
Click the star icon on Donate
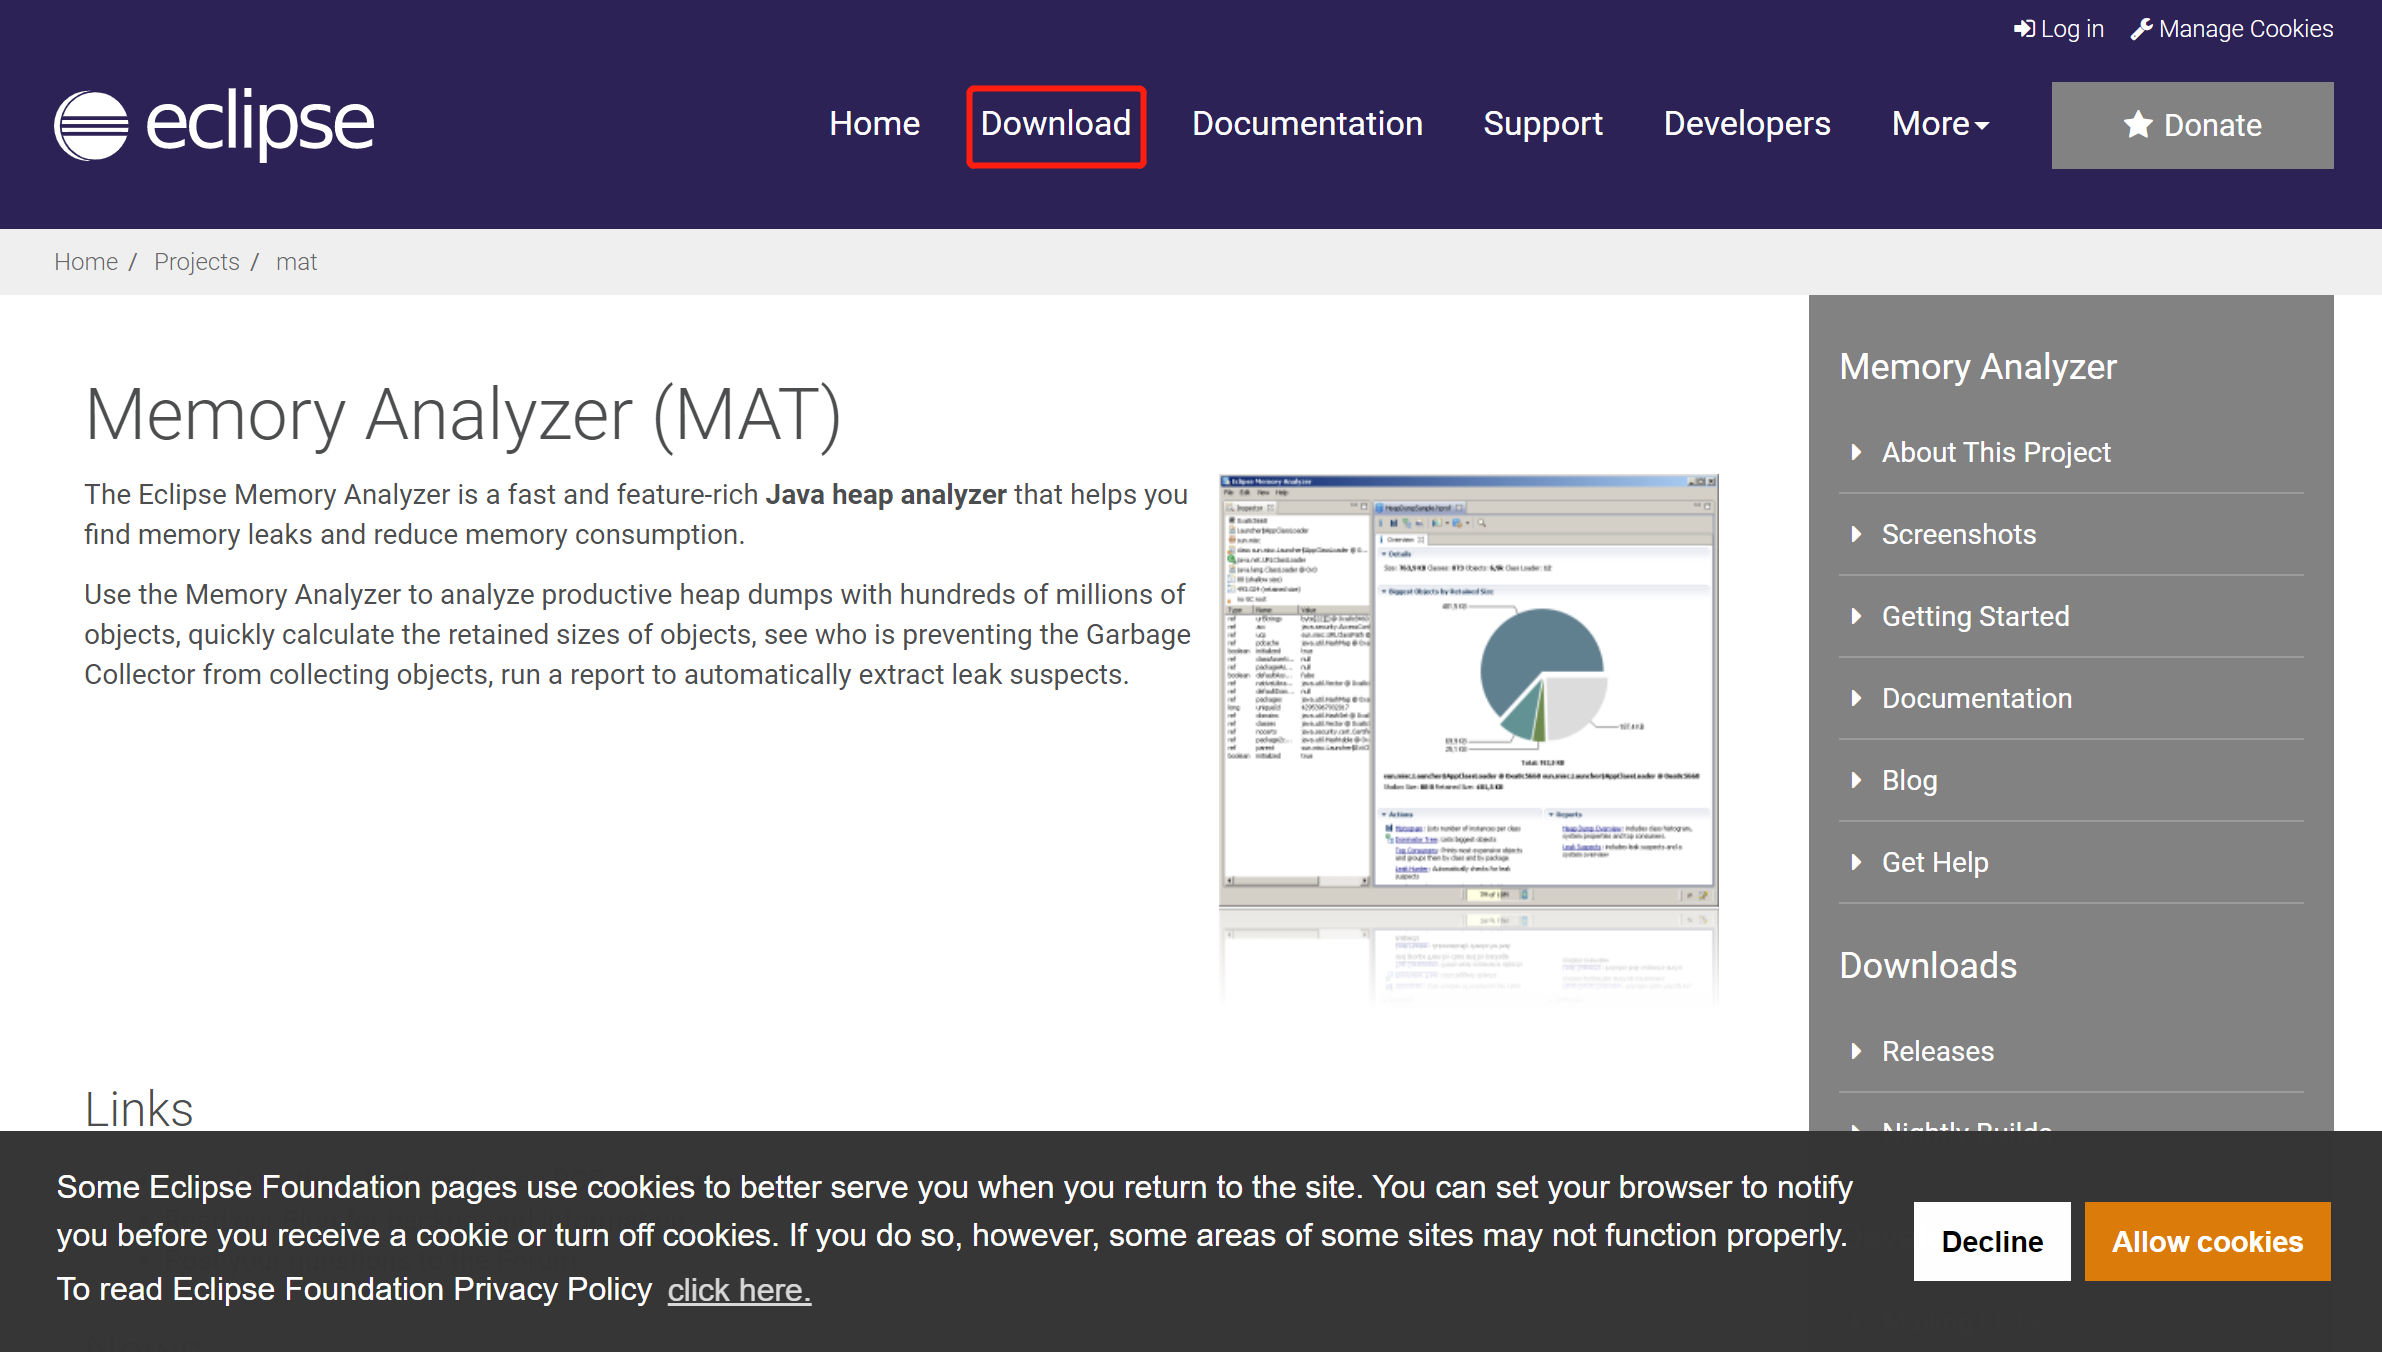click(x=2138, y=125)
